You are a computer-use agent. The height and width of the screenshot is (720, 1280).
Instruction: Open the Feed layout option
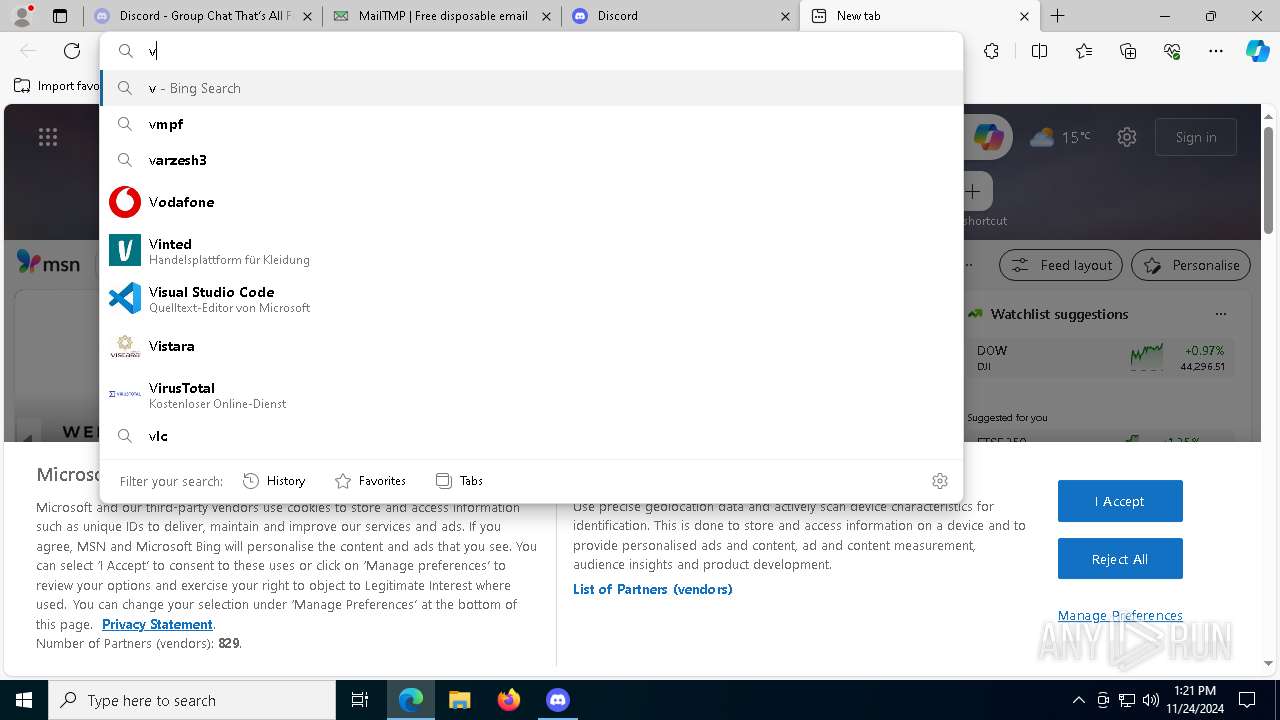(1061, 265)
